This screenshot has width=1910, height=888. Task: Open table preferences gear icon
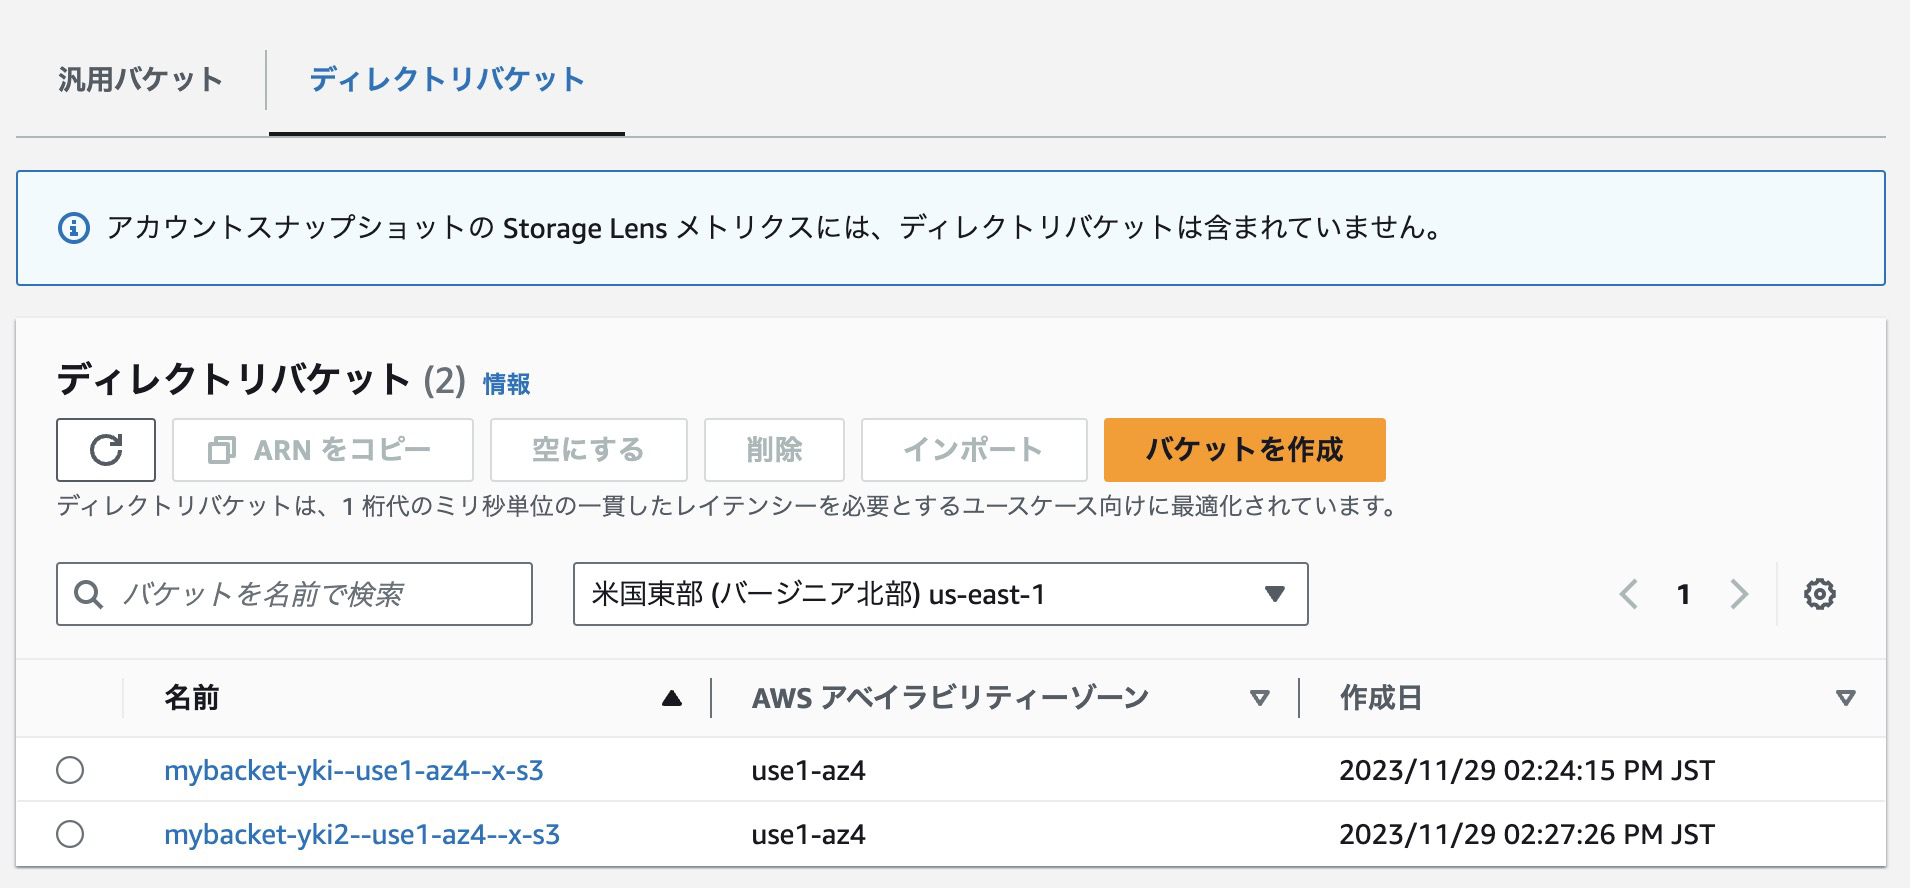(x=1819, y=594)
